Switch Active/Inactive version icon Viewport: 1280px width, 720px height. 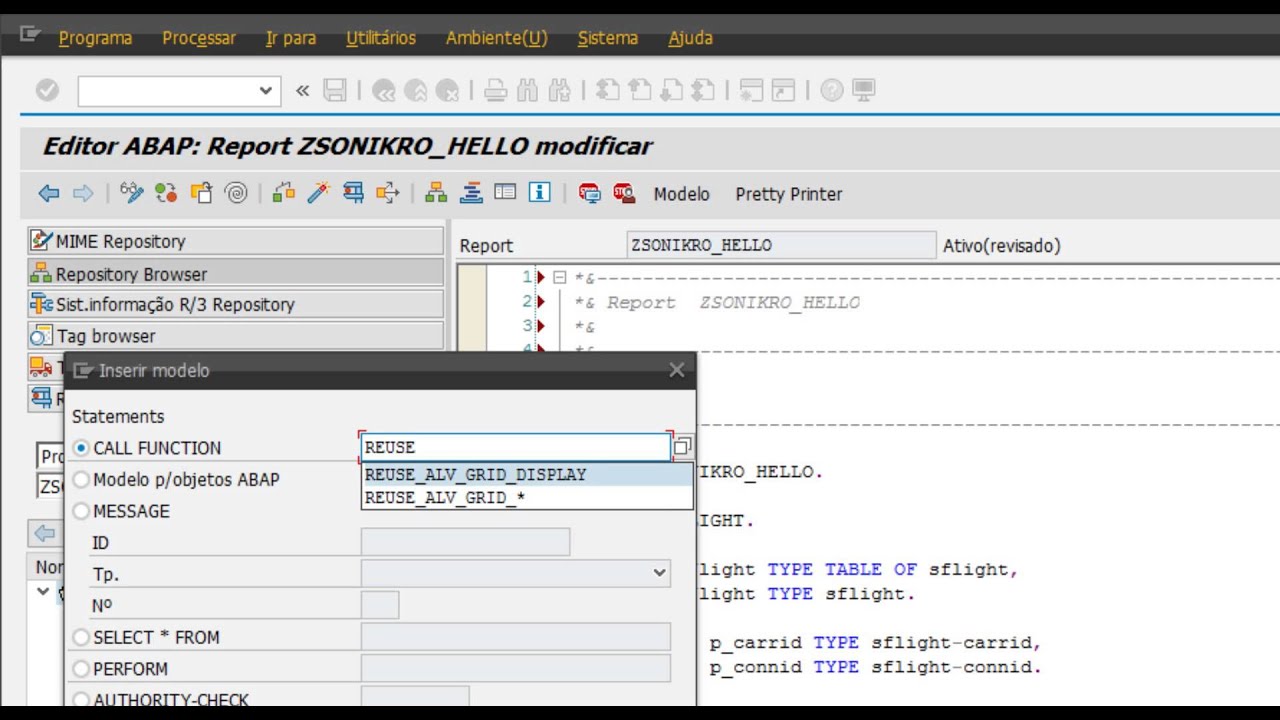166,194
